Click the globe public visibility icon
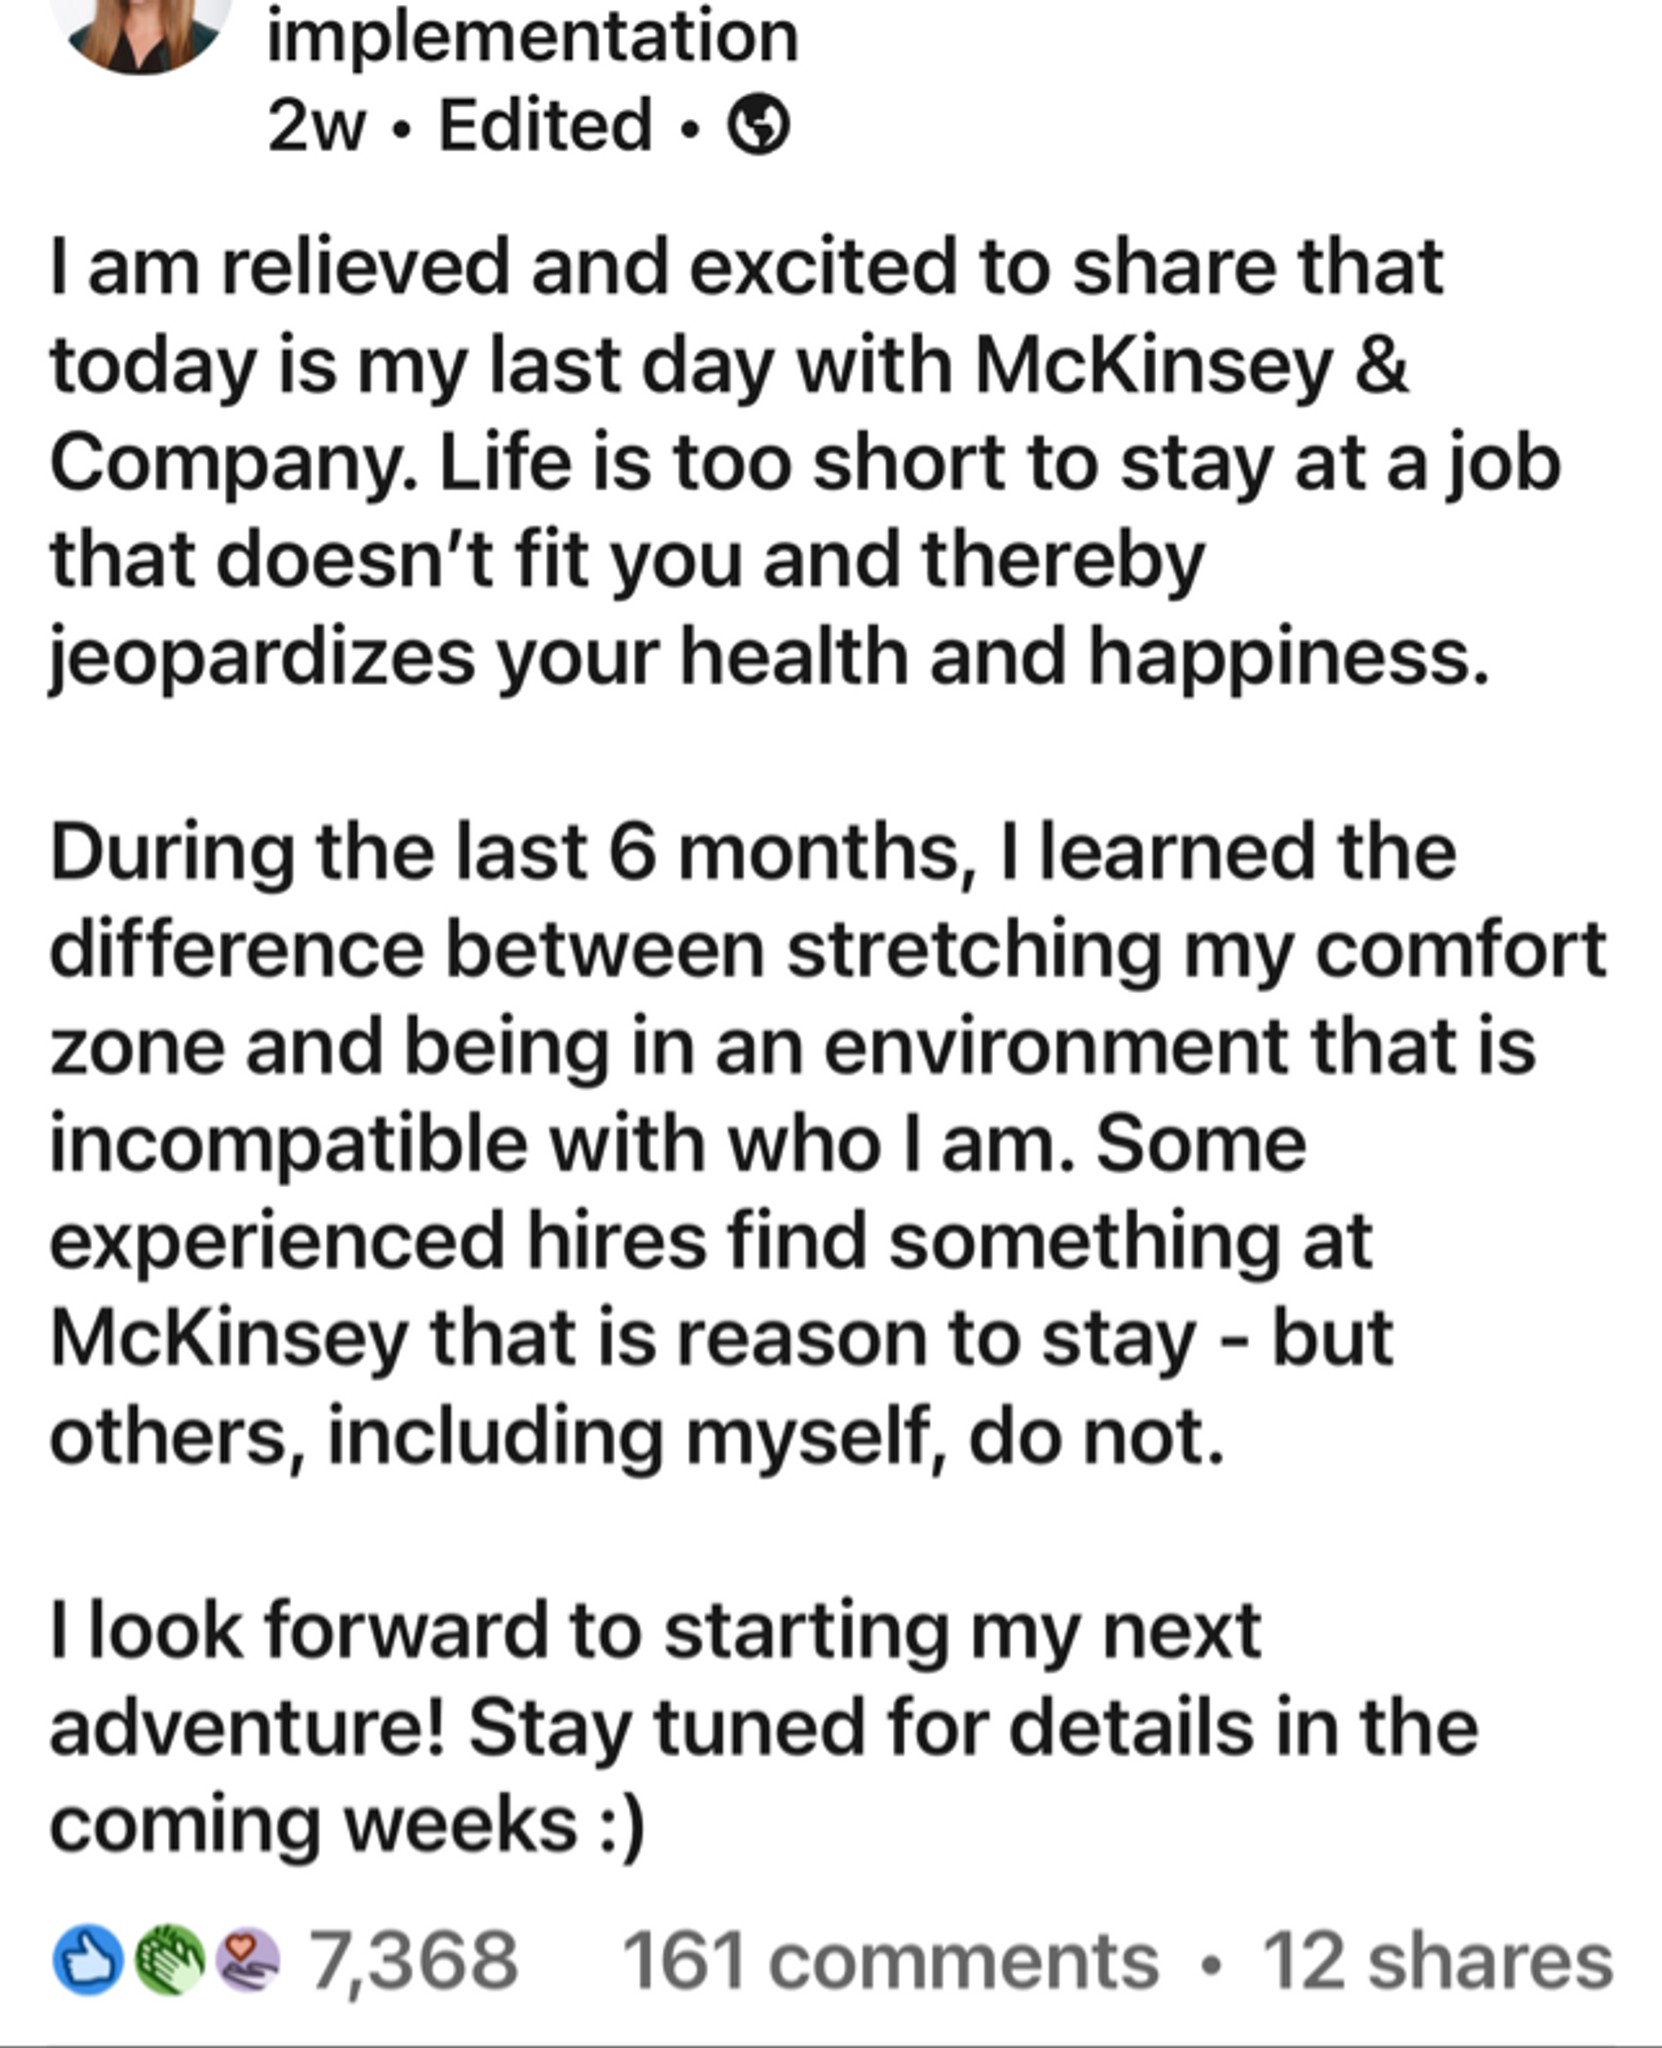 (x=757, y=126)
